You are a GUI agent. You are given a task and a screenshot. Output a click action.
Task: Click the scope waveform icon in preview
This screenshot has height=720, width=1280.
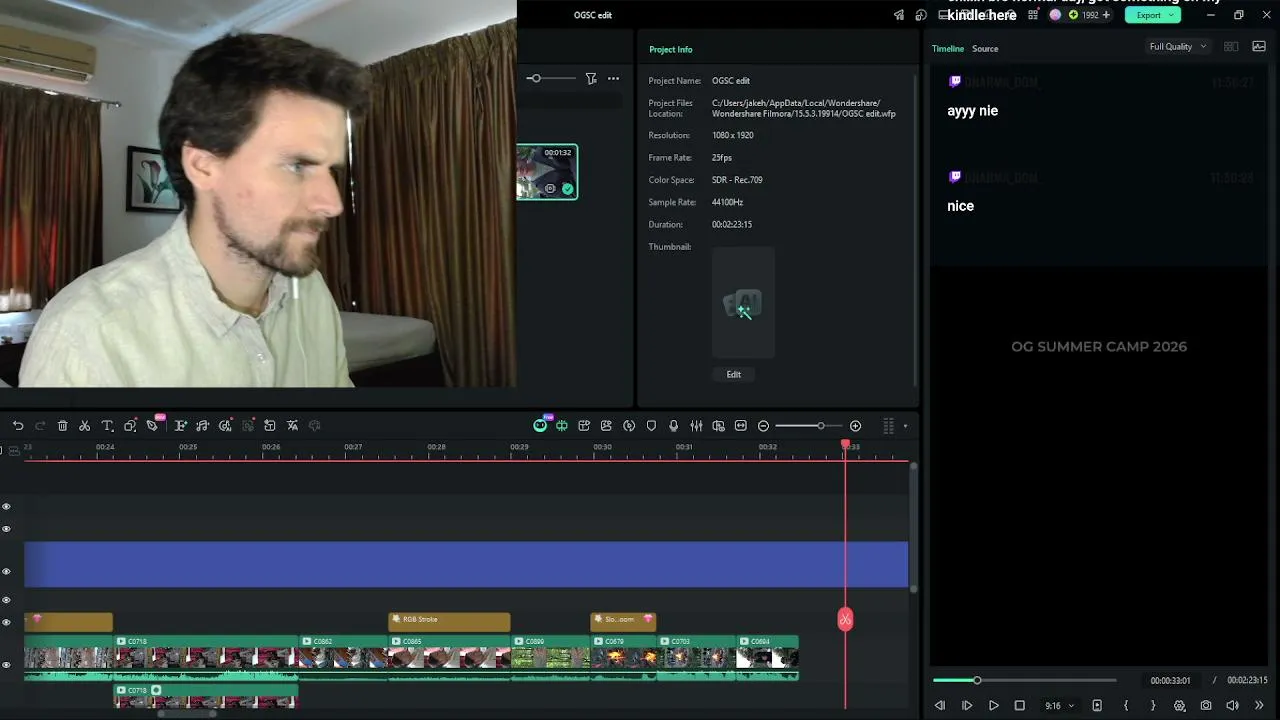pos(1259,47)
